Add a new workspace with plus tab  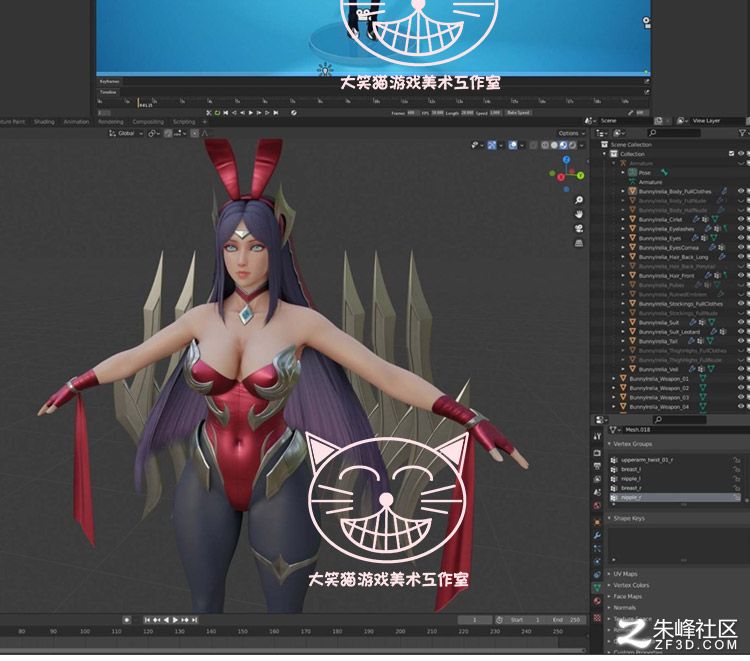[205, 122]
